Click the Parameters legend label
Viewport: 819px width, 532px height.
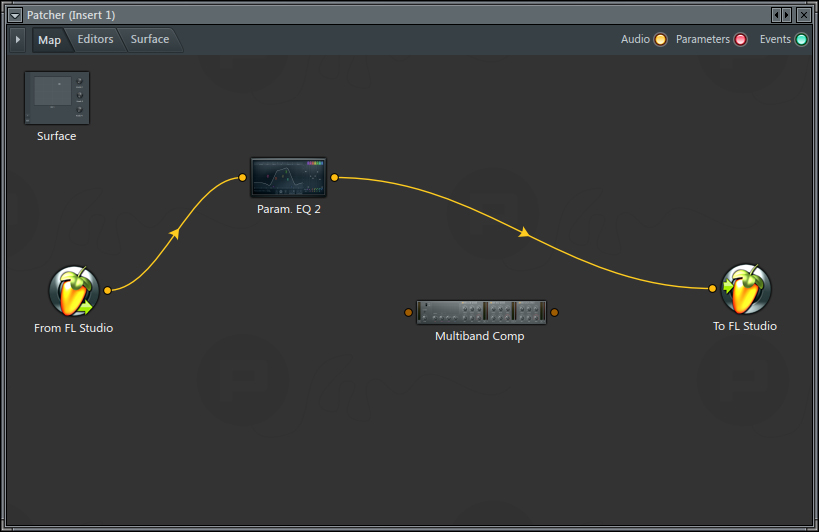click(x=703, y=39)
